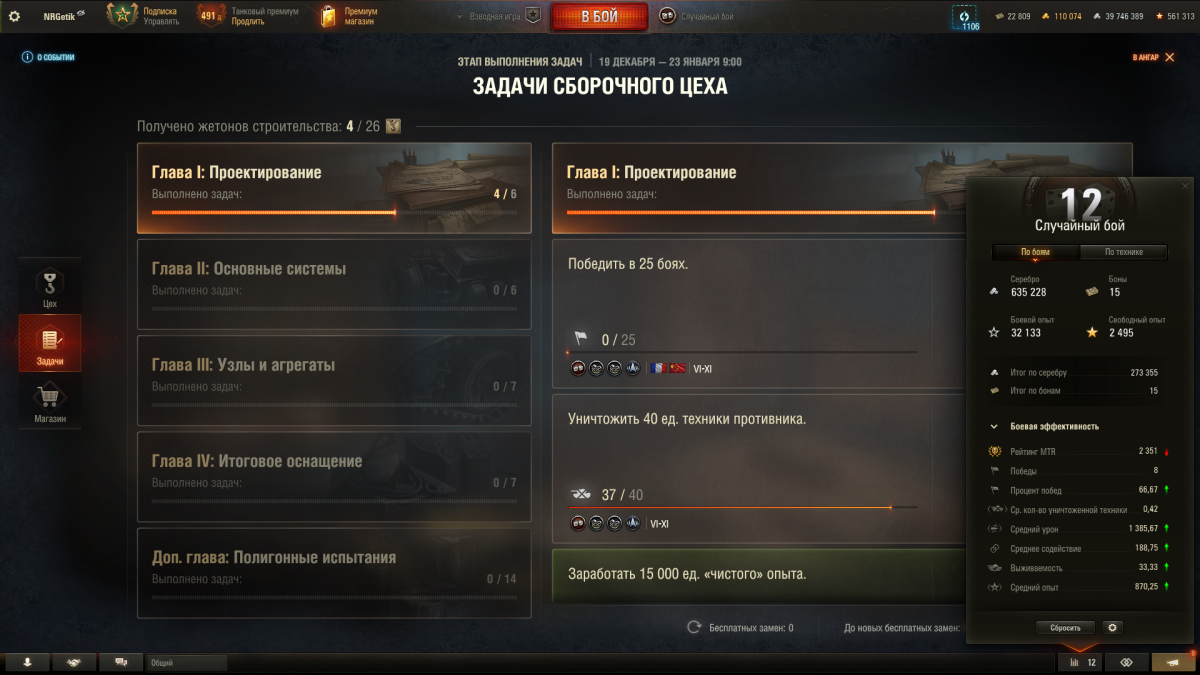
Task: Select the По боям stats view
Action: (x=1035, y=252)
